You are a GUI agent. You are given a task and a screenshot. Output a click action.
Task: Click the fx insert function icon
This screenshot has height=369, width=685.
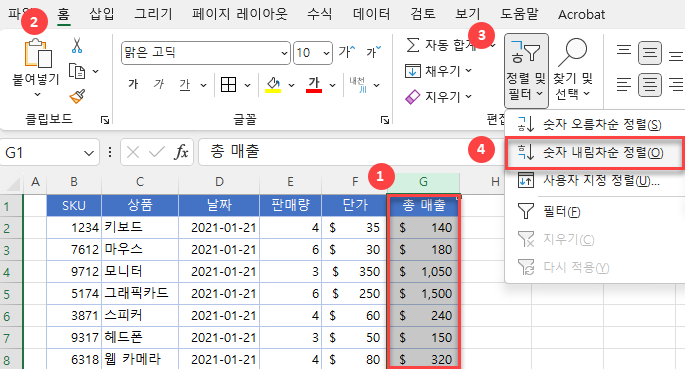click(x=181, y=152)
